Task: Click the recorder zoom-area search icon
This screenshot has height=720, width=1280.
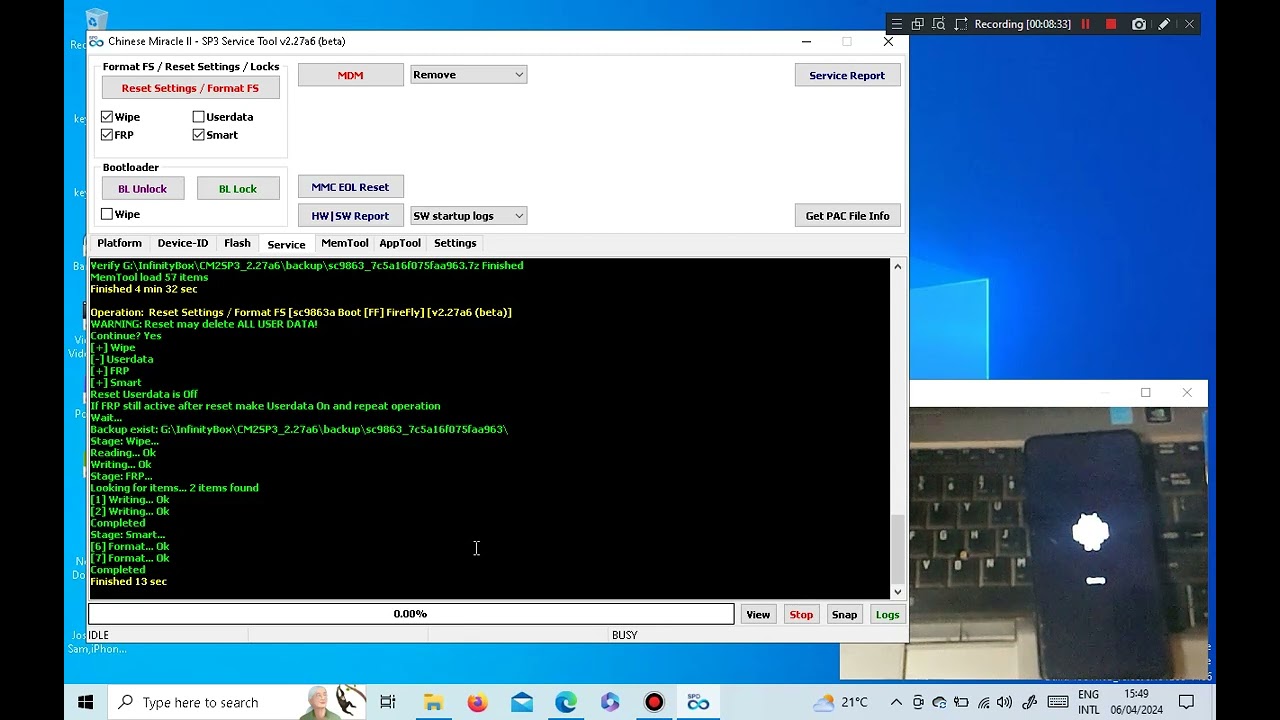Action: point(939,24)
